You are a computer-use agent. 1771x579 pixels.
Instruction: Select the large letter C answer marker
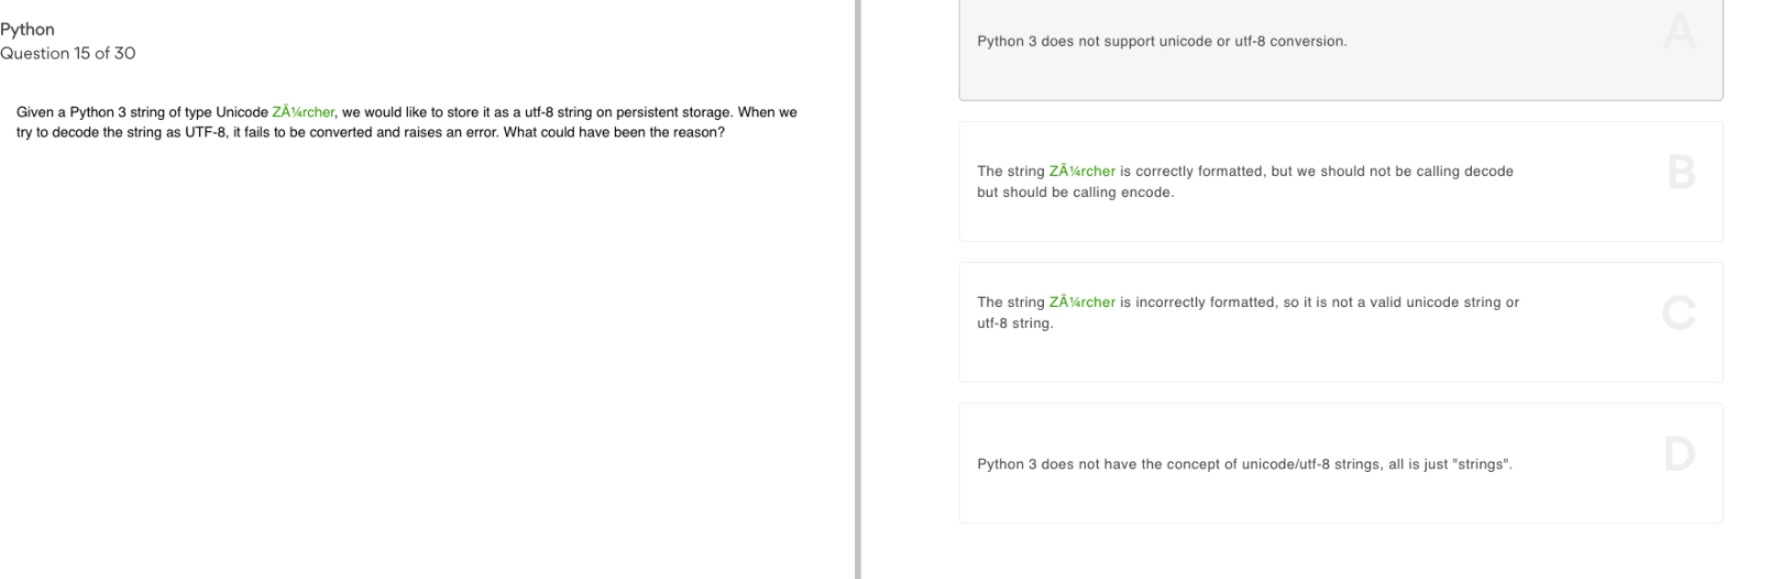(x=1679, y=313)
